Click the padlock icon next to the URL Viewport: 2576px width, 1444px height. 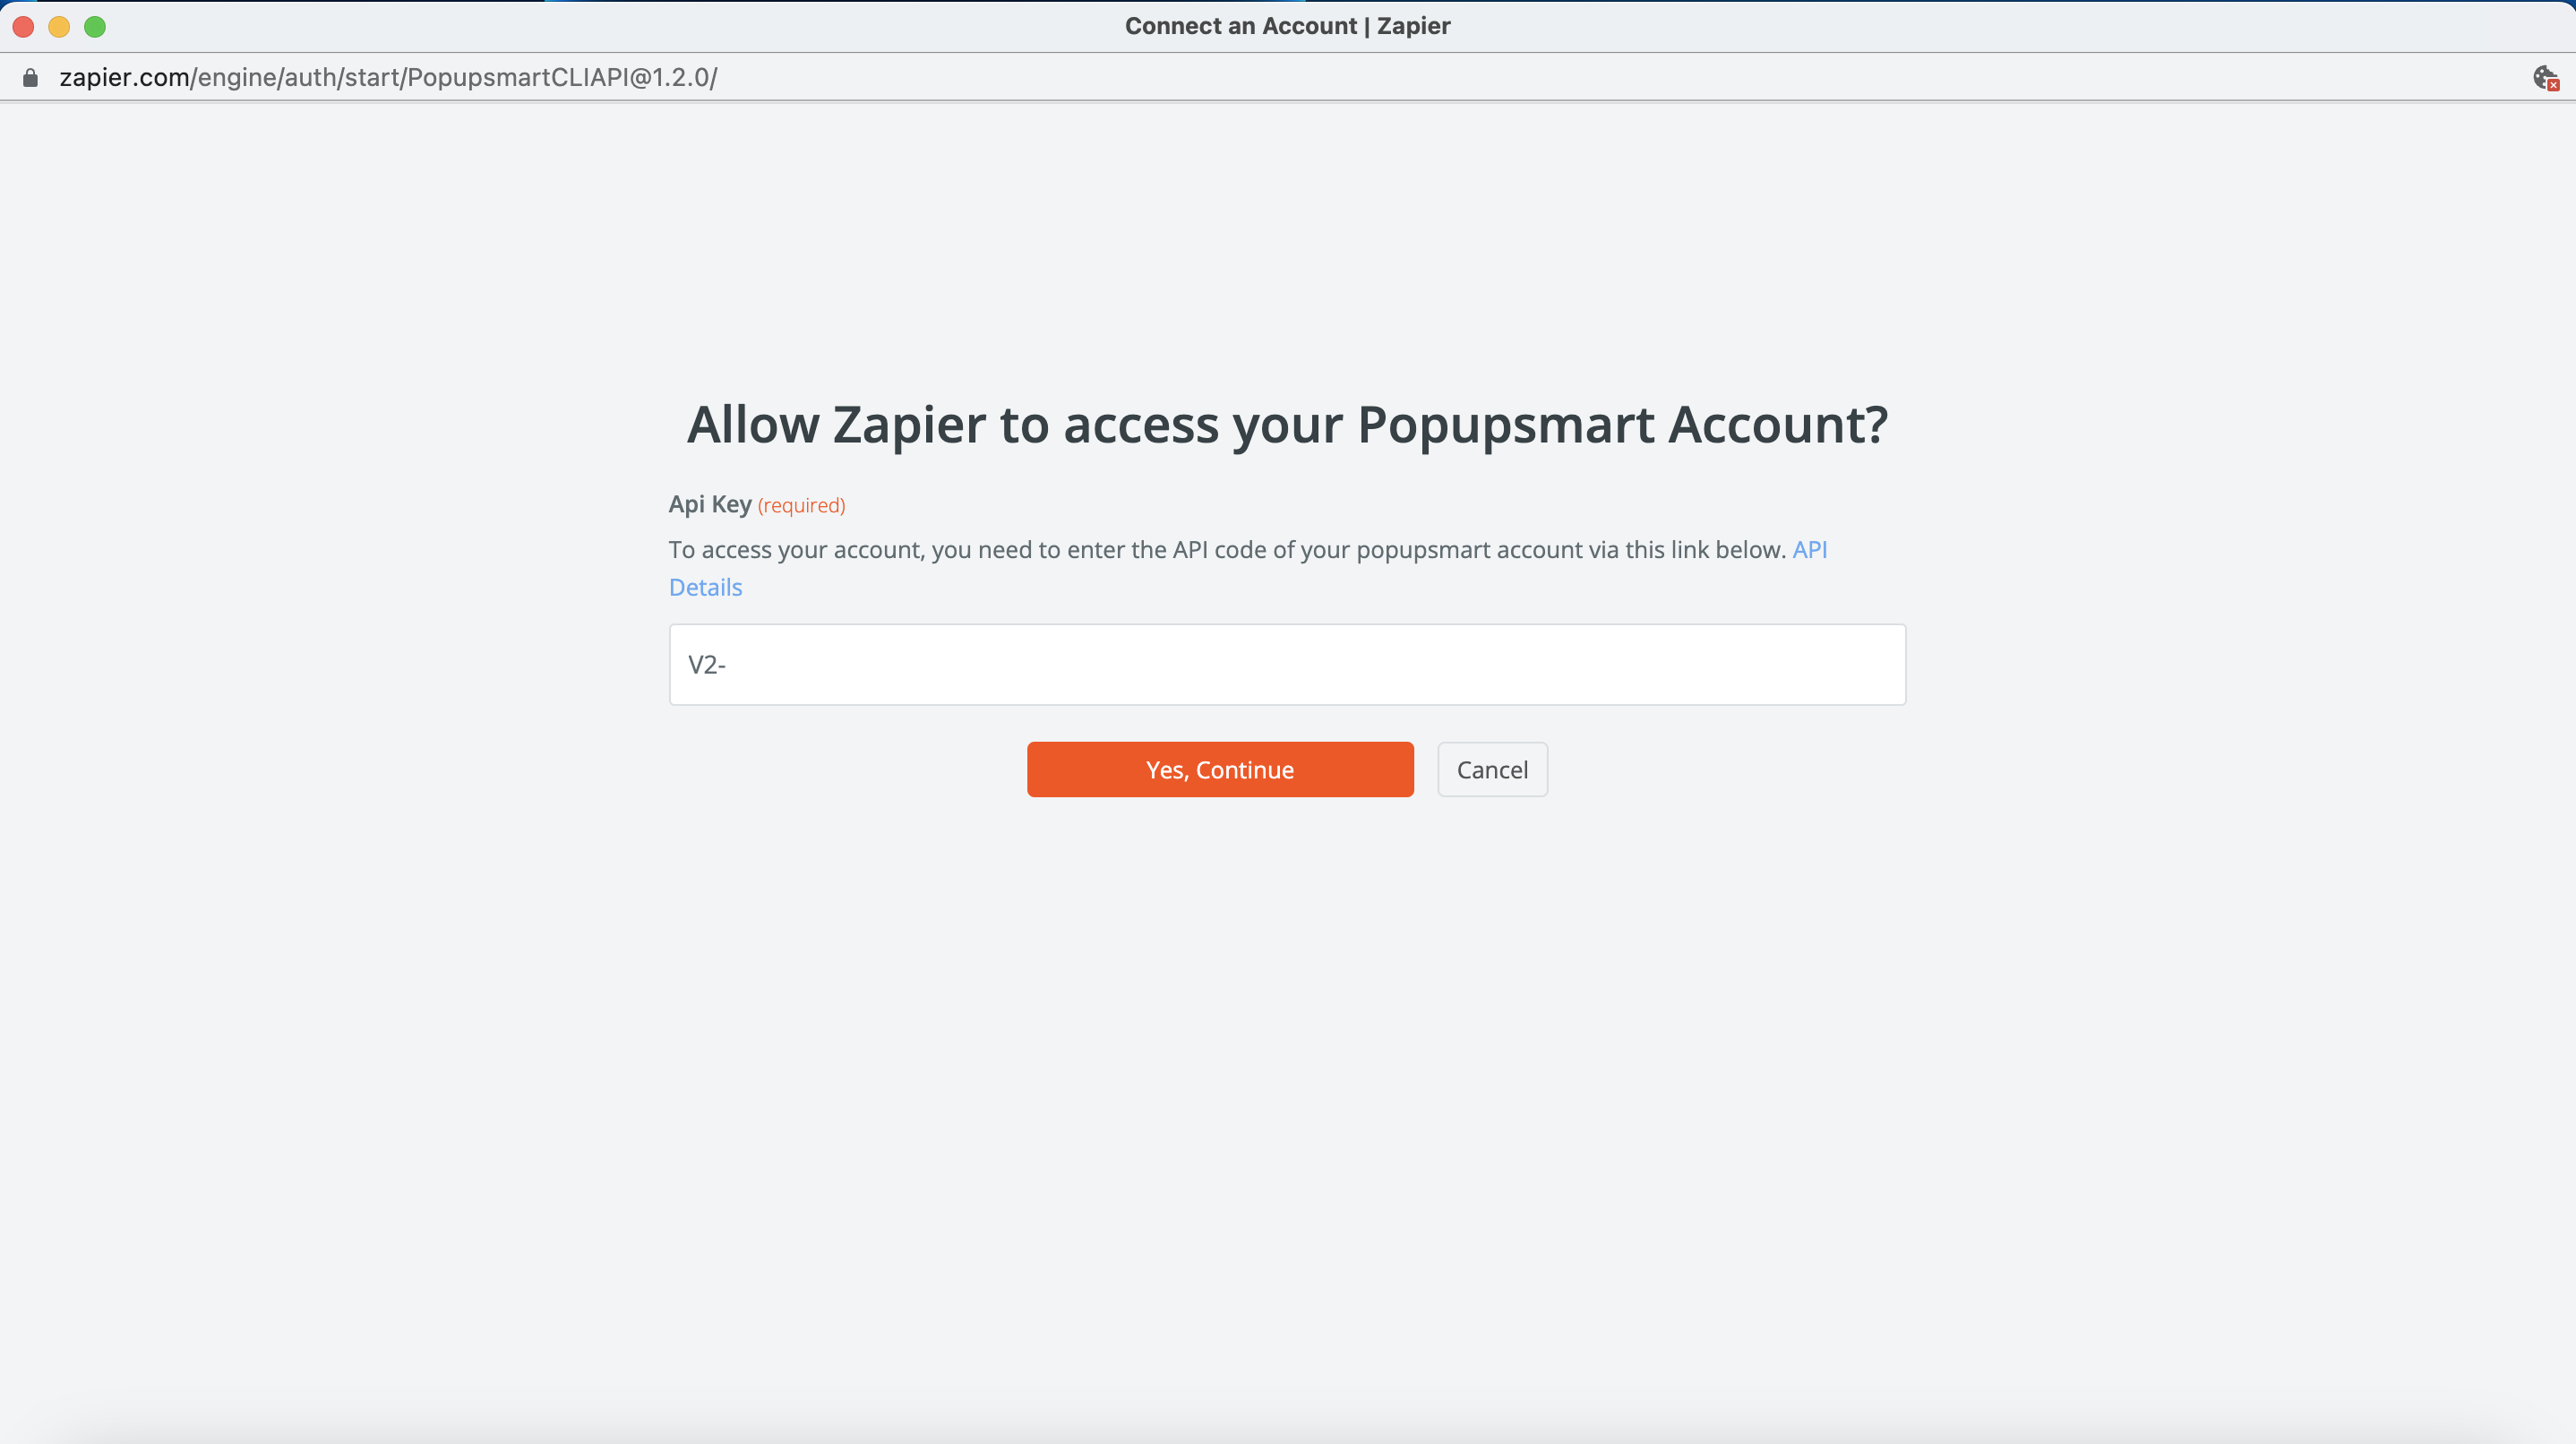tap(29, 77)
